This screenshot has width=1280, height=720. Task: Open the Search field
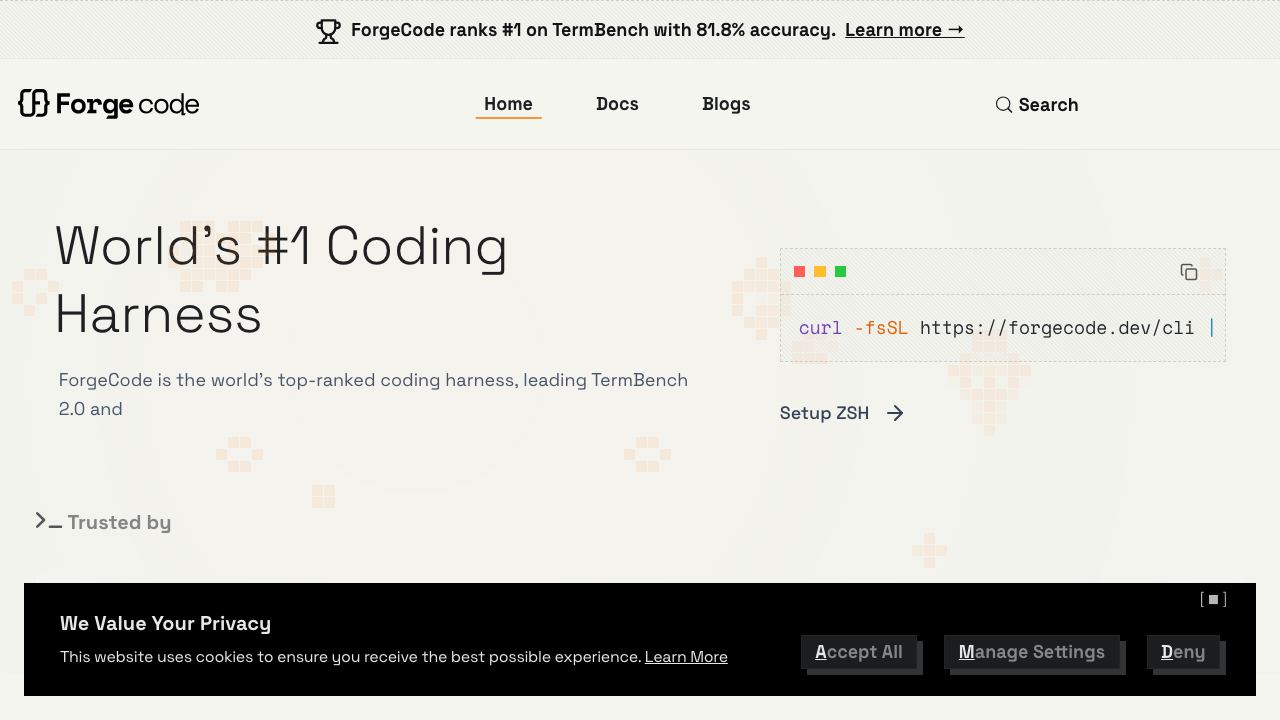(x=1037, y=105)
